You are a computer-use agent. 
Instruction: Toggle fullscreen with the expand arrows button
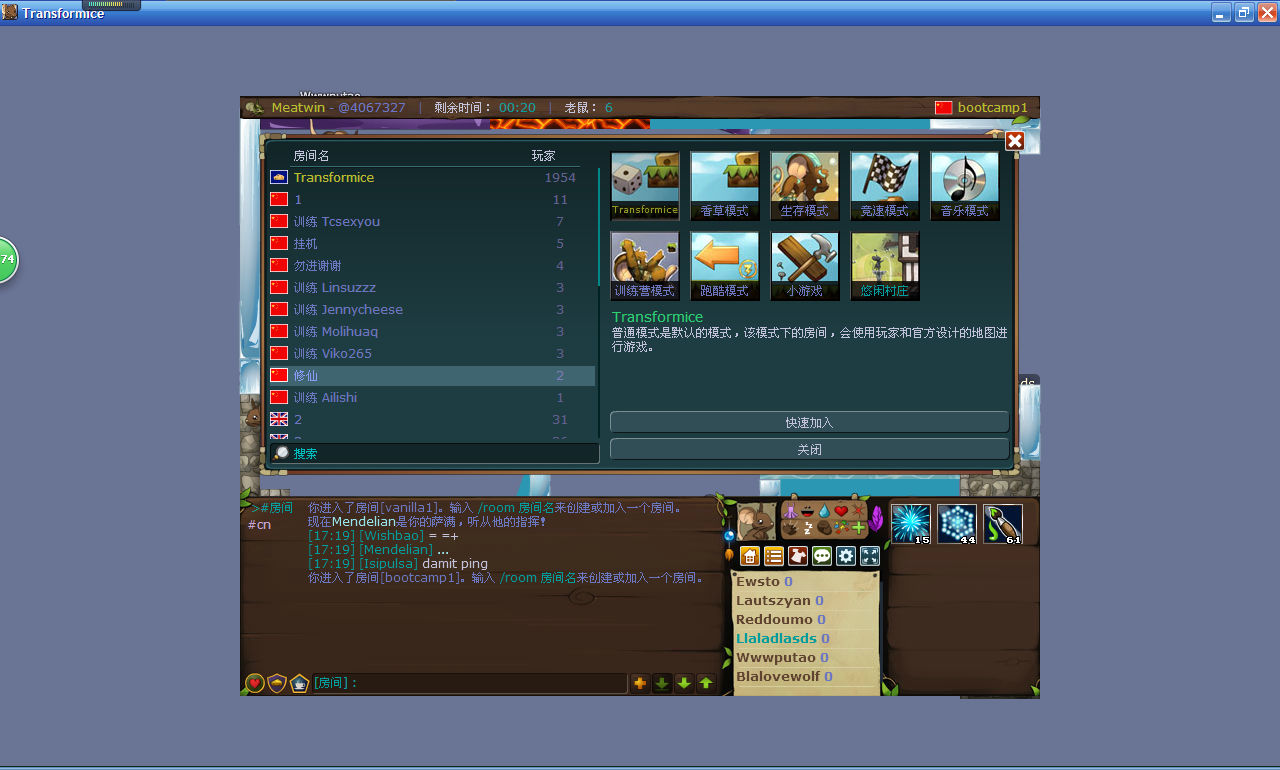coord(870,556)
